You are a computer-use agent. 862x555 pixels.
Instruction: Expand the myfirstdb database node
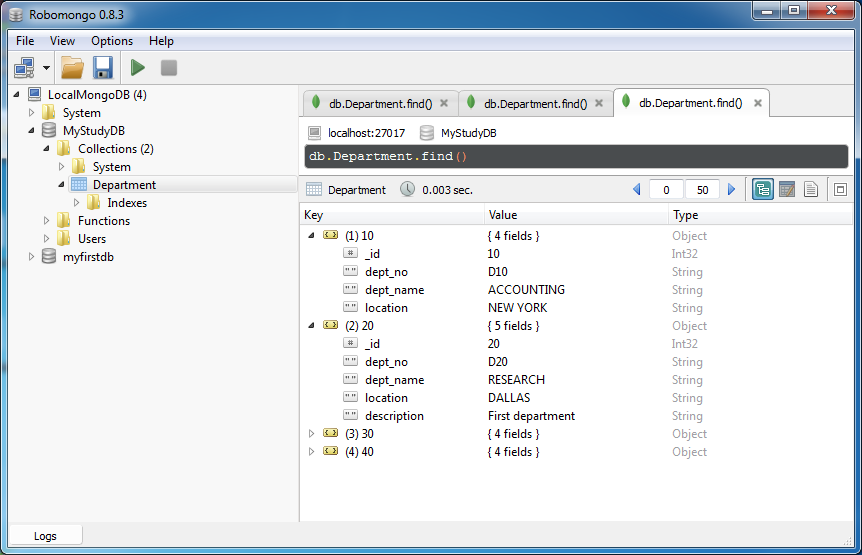[31, 257]
